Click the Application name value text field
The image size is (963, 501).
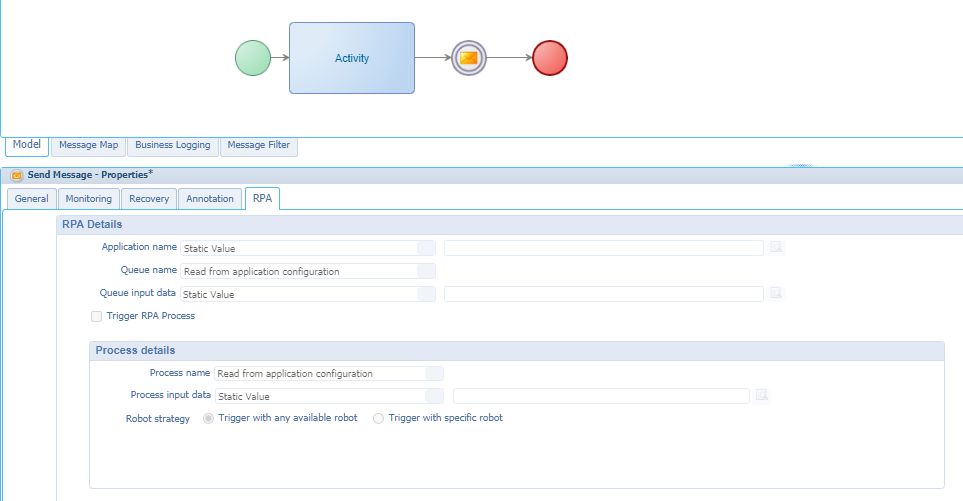pos(603,248)
